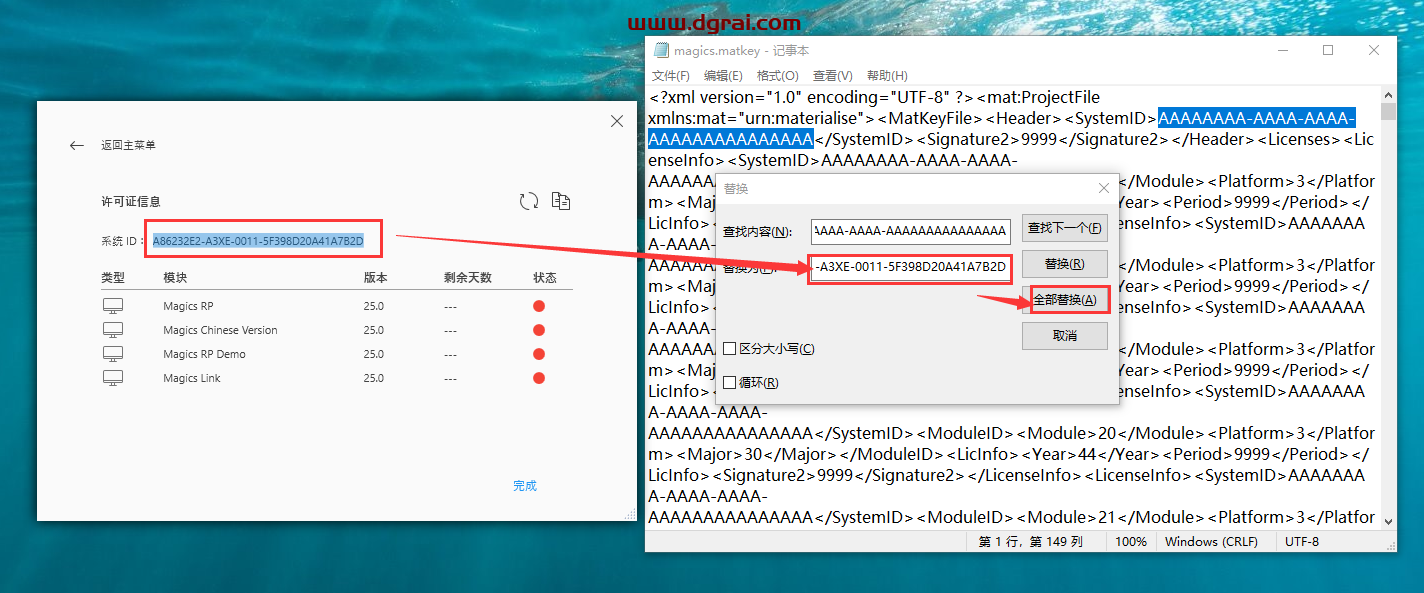The height and width of the screenshot is (593, 1424).
Task: Click Notepad scrollbar down arrow
Action: point(1388,521)
